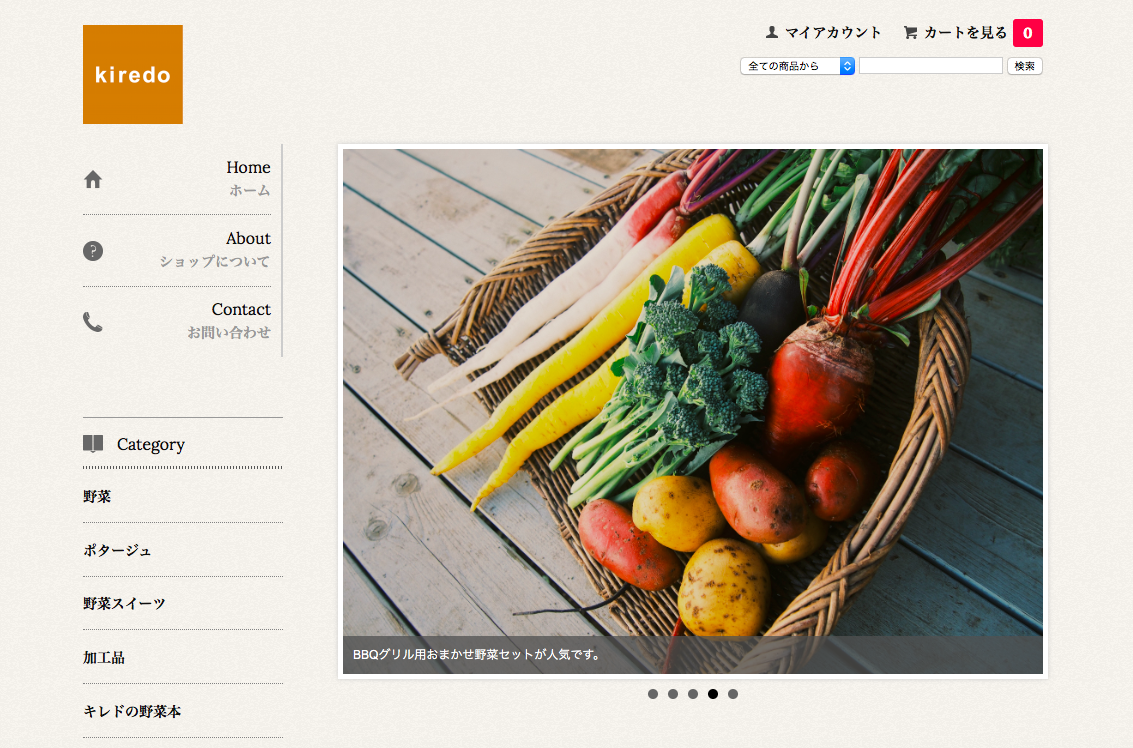The image size is (1133, 748).
Task: Select the 野菜スイーツ category
Action: click(x=124, y=603)
